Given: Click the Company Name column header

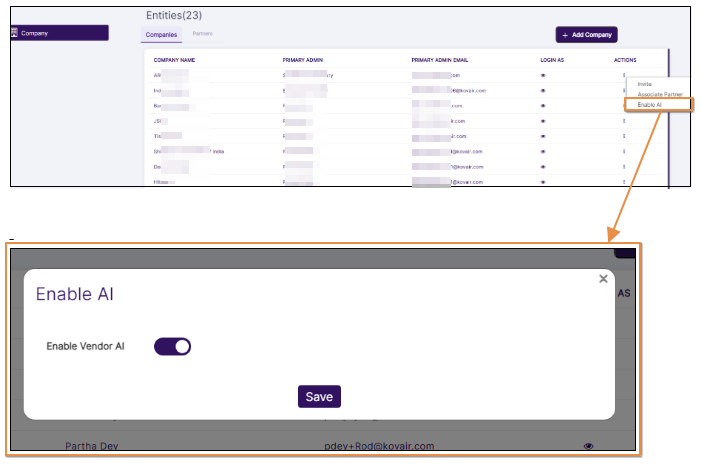Looking at the screenshot, I should 174,60.
